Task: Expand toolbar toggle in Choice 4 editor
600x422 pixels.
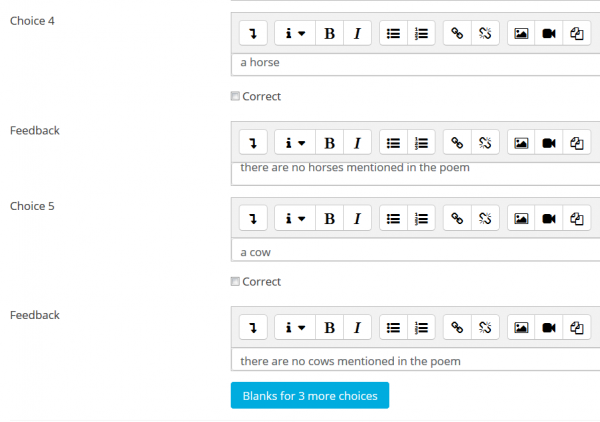Action: pyautogui.click(x=253, y=33)
